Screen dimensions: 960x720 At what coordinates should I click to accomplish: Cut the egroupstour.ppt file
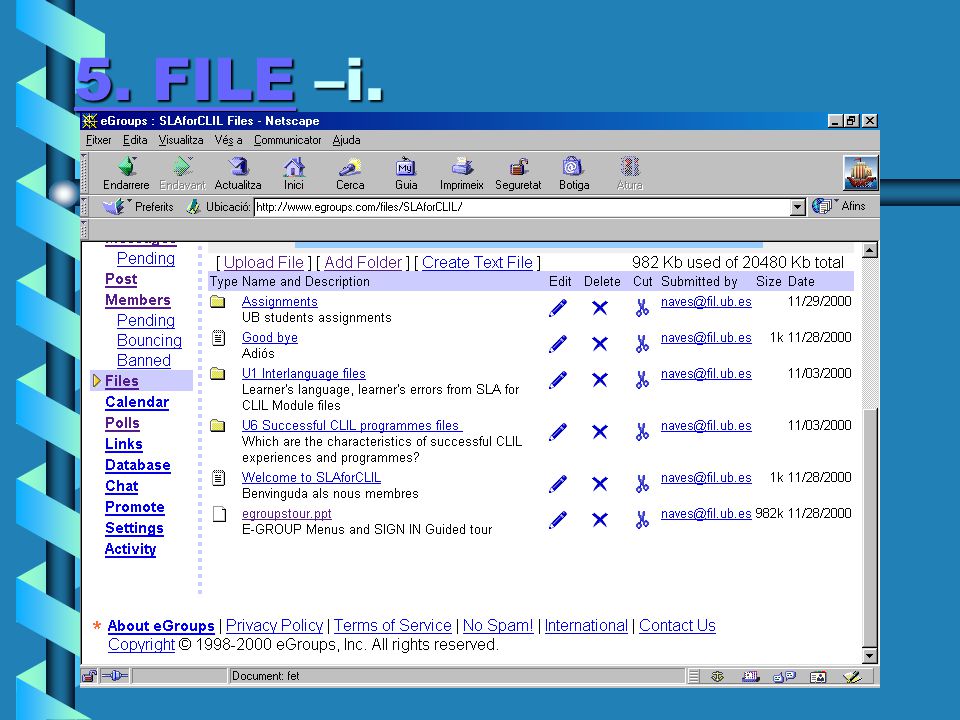coord(642,520)
